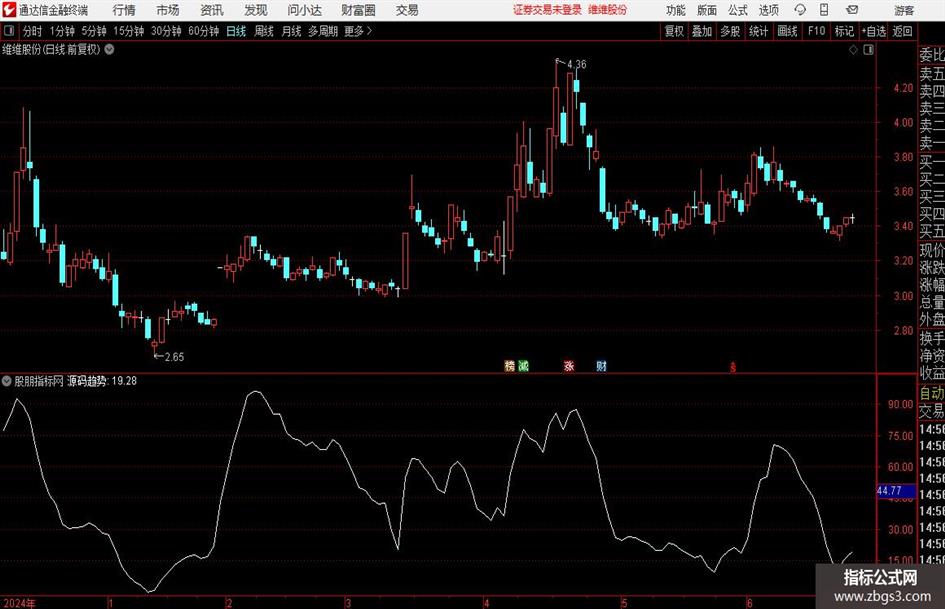Open the 公式 formula menu

coord(738,10)
